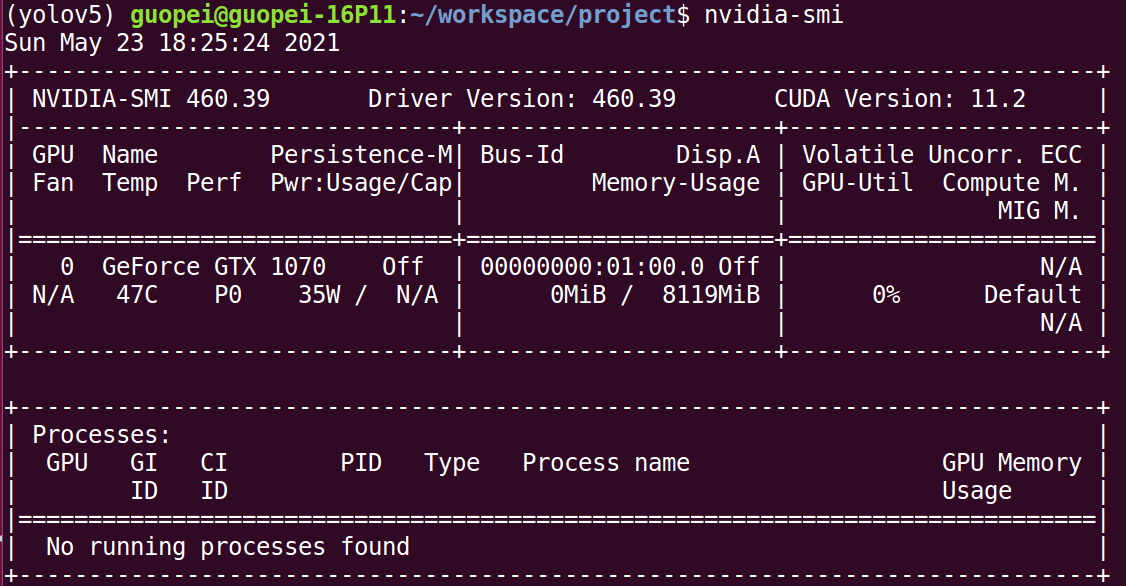Click the 47C temperature value
The image size is (1126, 586).
[137, 294]
